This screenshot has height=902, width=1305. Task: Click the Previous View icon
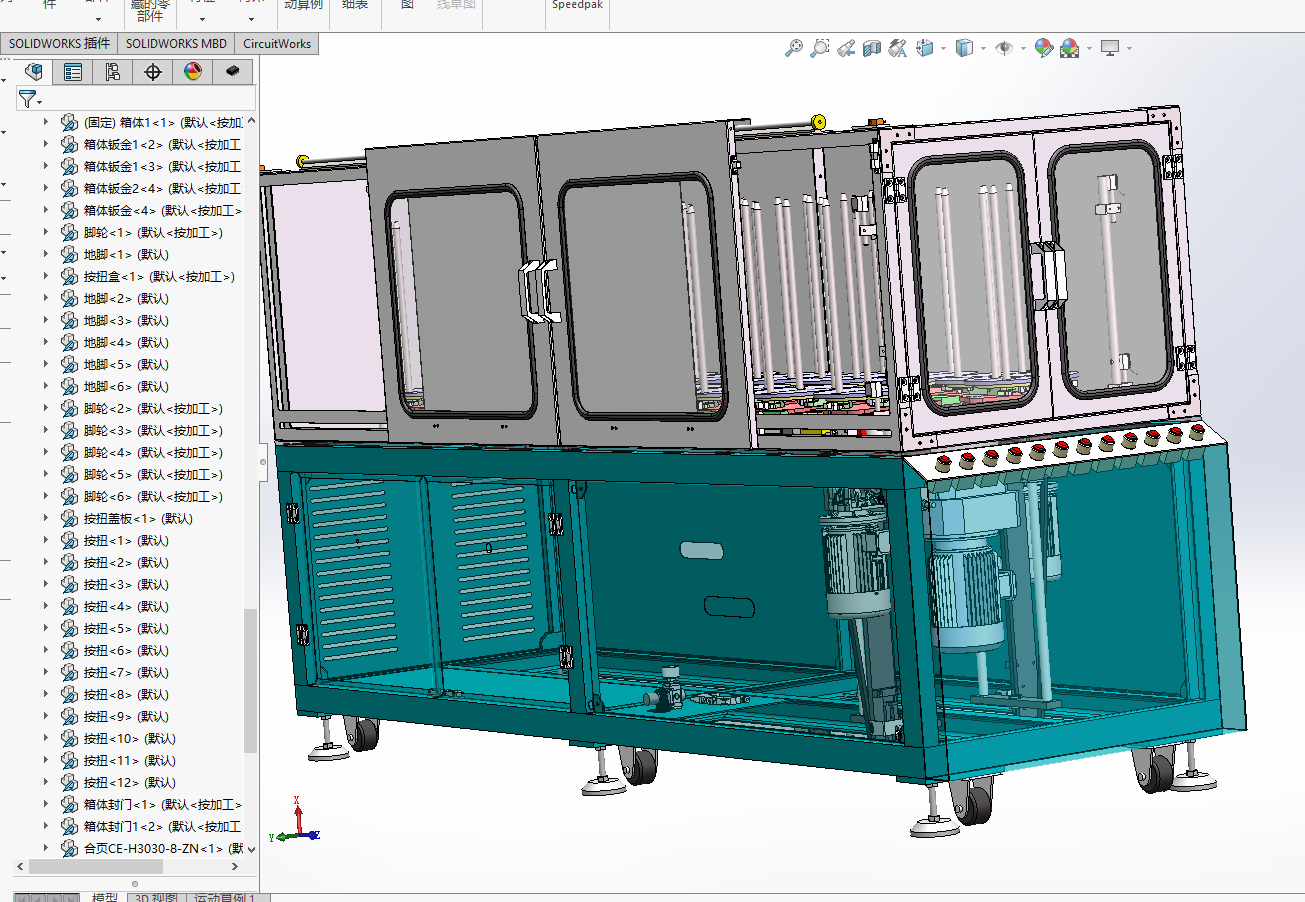846,48
